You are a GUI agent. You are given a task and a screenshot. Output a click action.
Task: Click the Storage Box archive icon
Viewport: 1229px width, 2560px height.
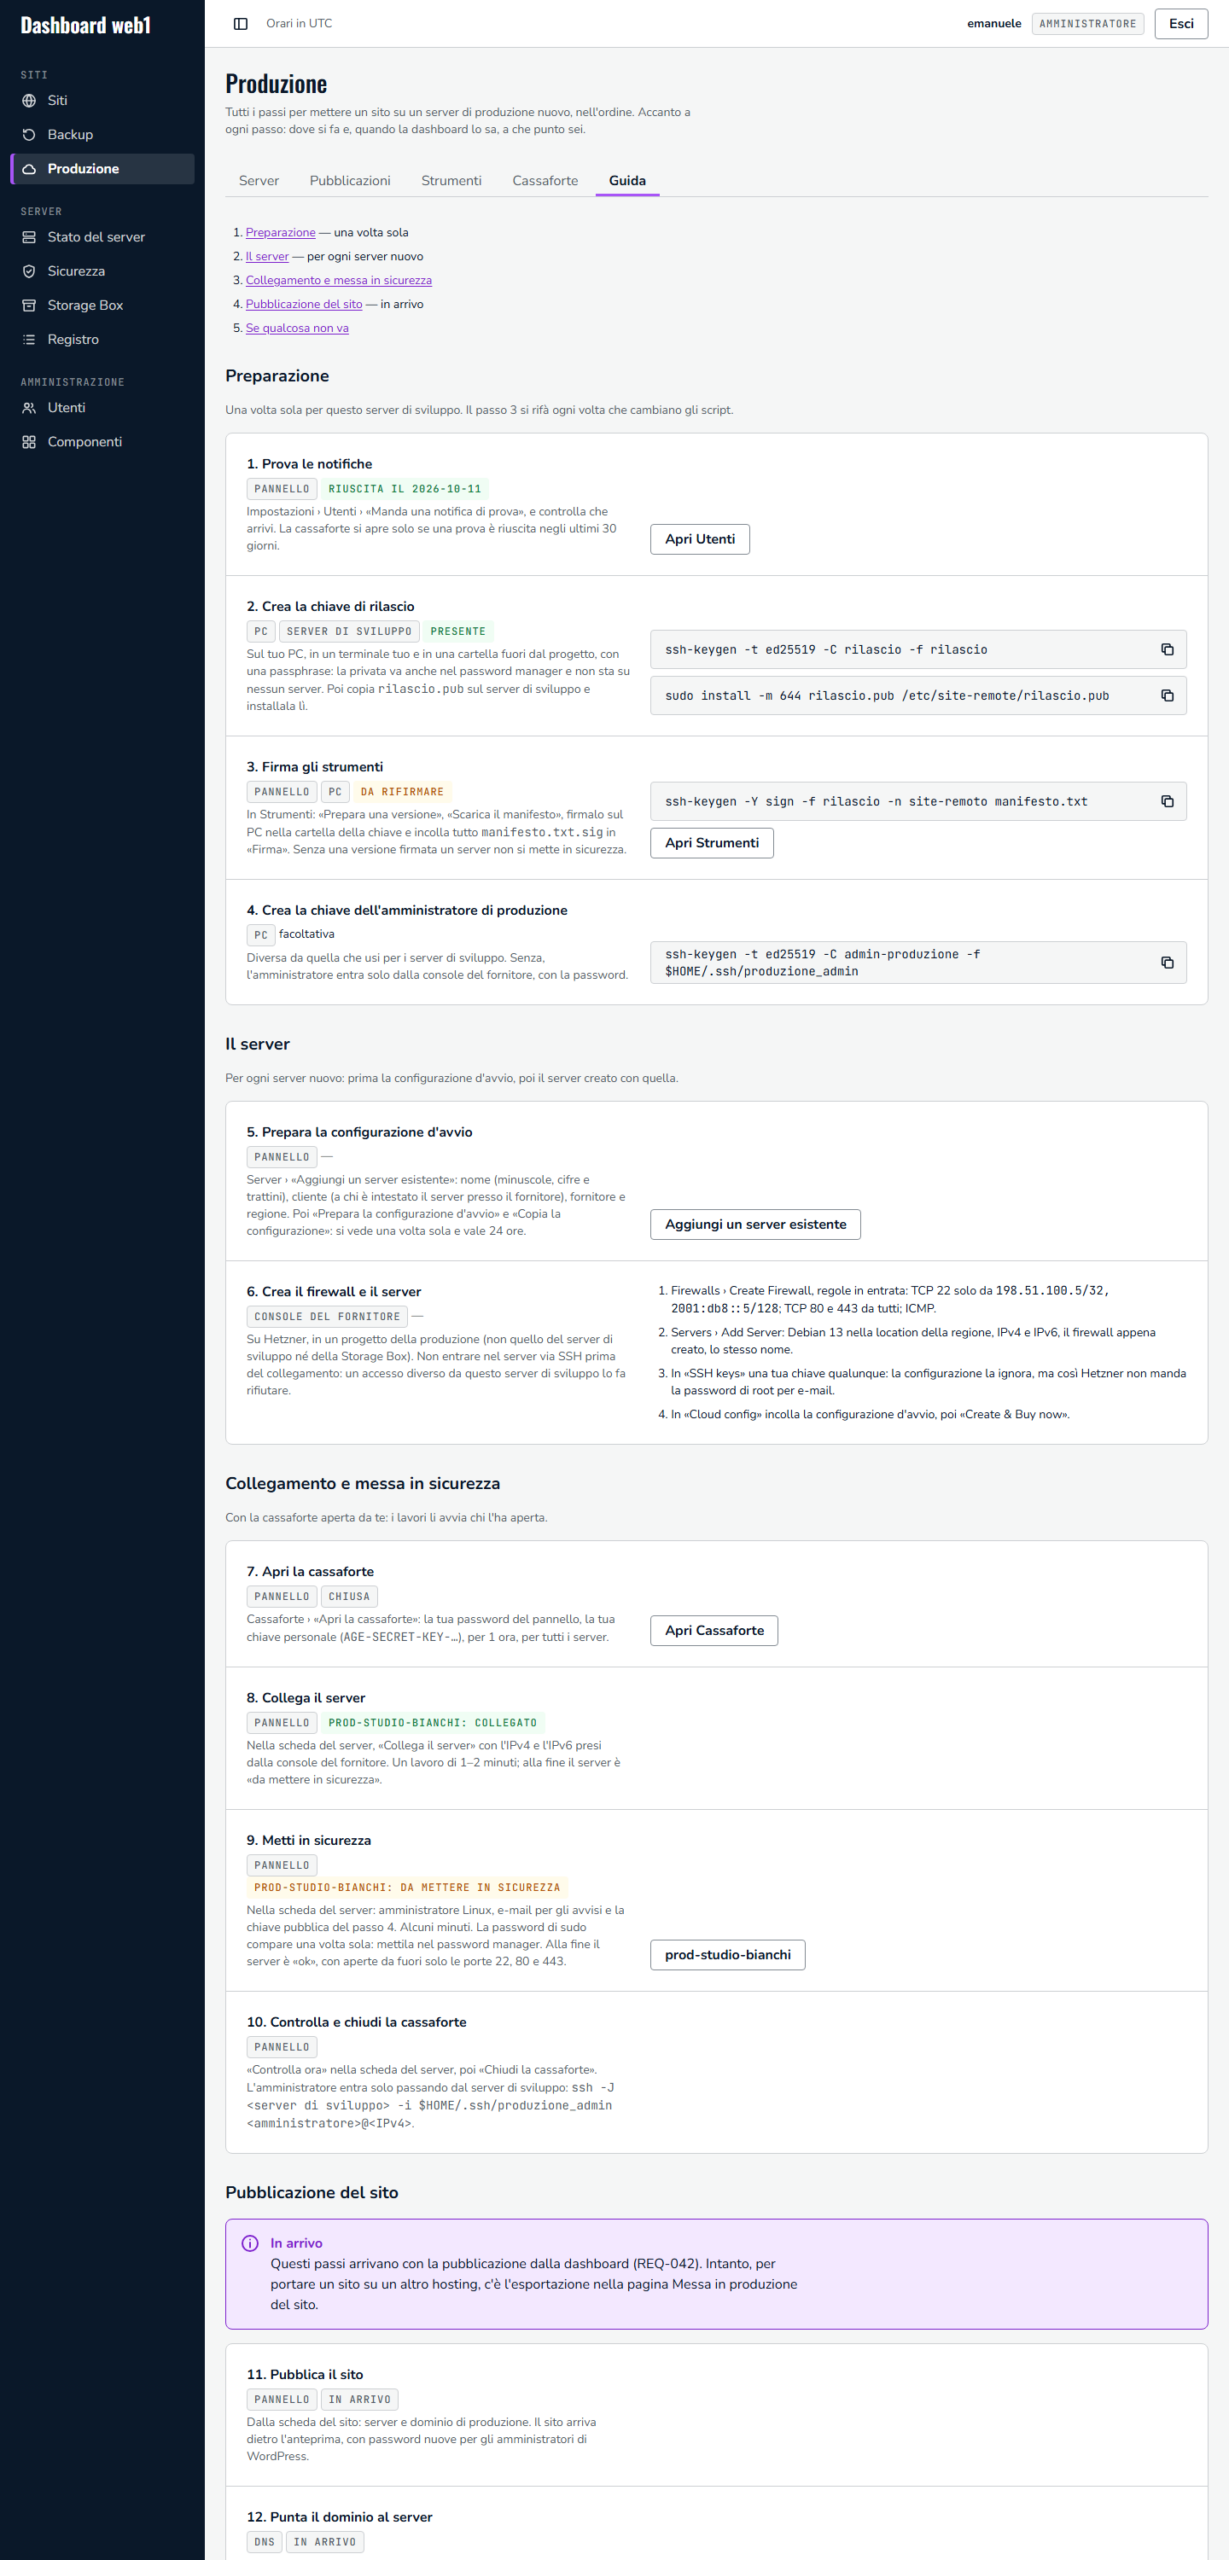point(29,305)
